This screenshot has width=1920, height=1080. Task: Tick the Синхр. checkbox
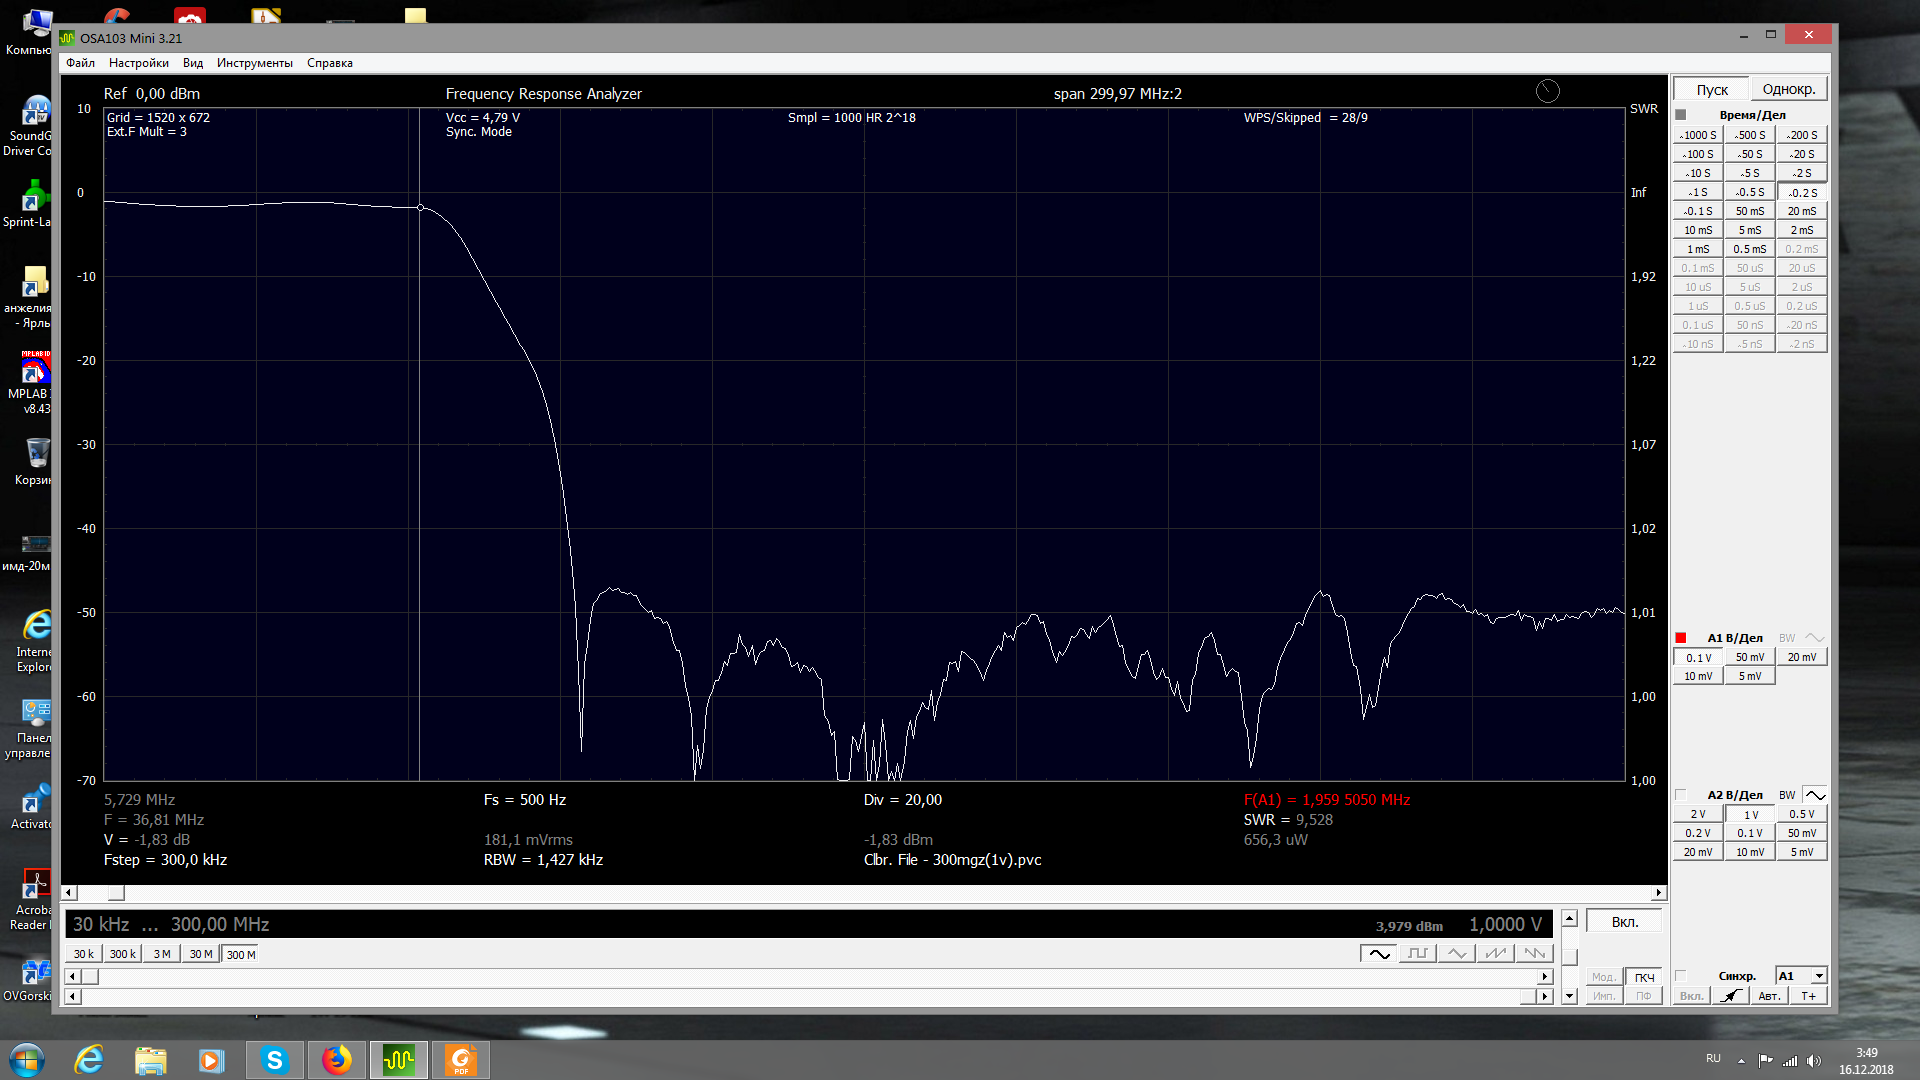1681,976
